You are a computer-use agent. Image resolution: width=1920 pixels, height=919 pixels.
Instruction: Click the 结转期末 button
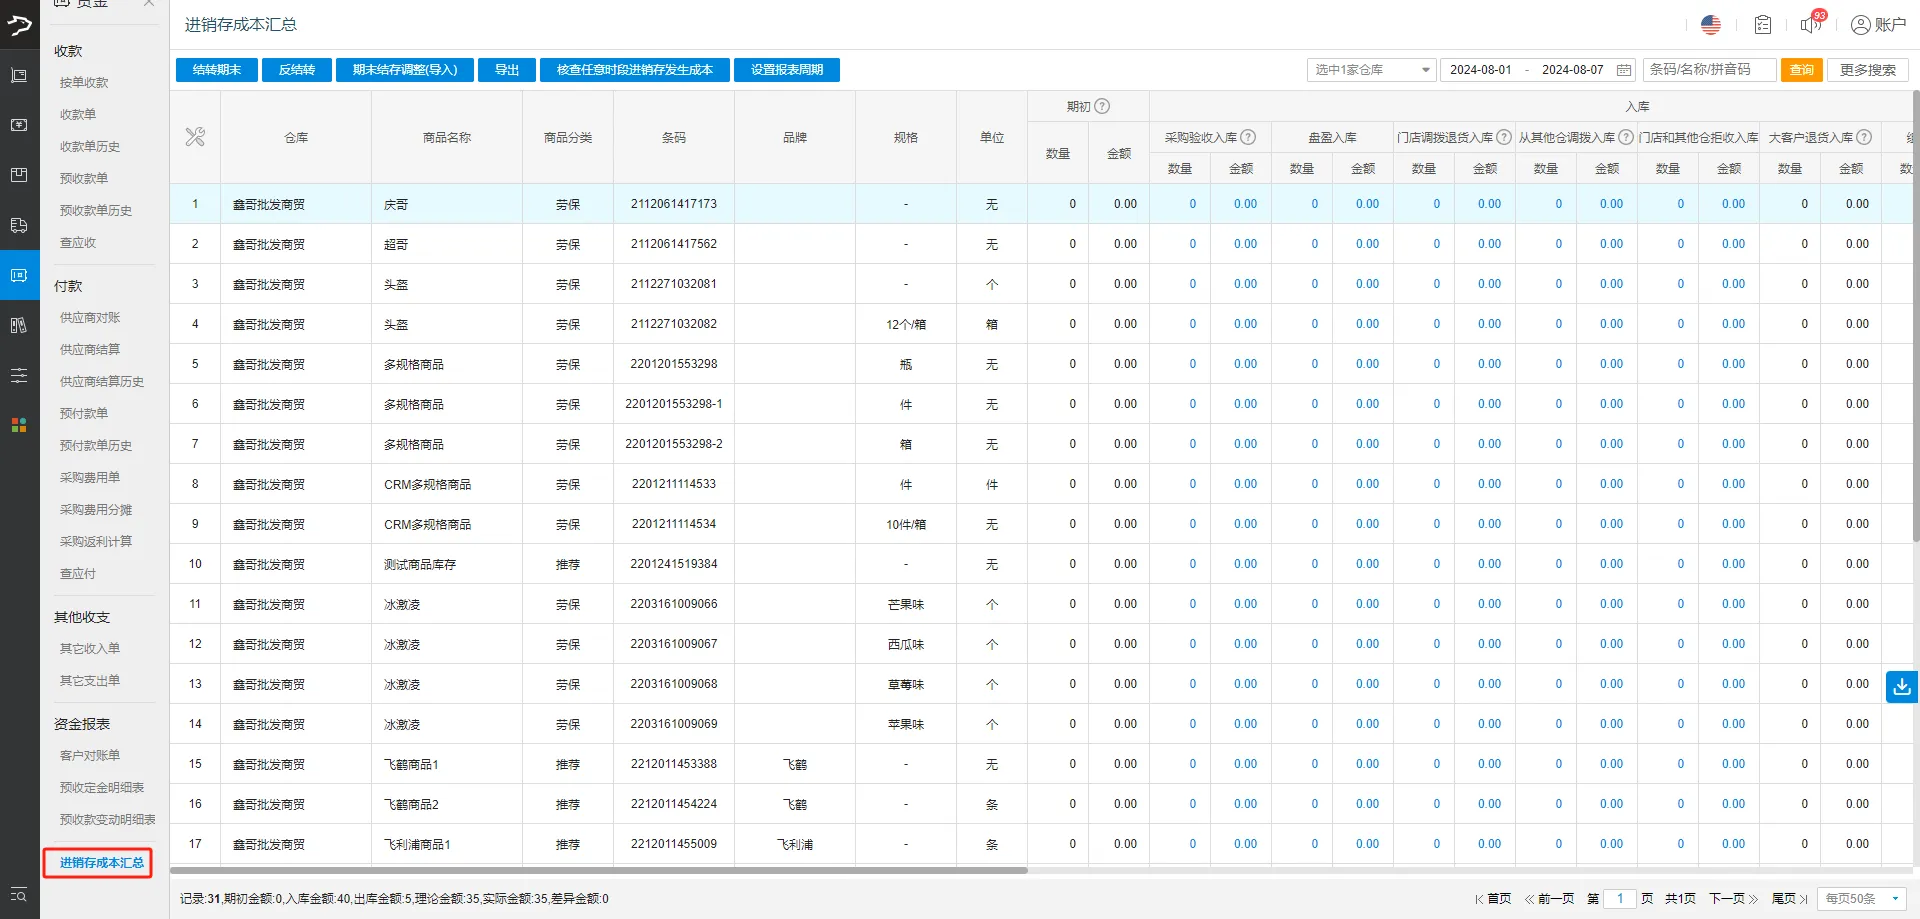point(217,70)
